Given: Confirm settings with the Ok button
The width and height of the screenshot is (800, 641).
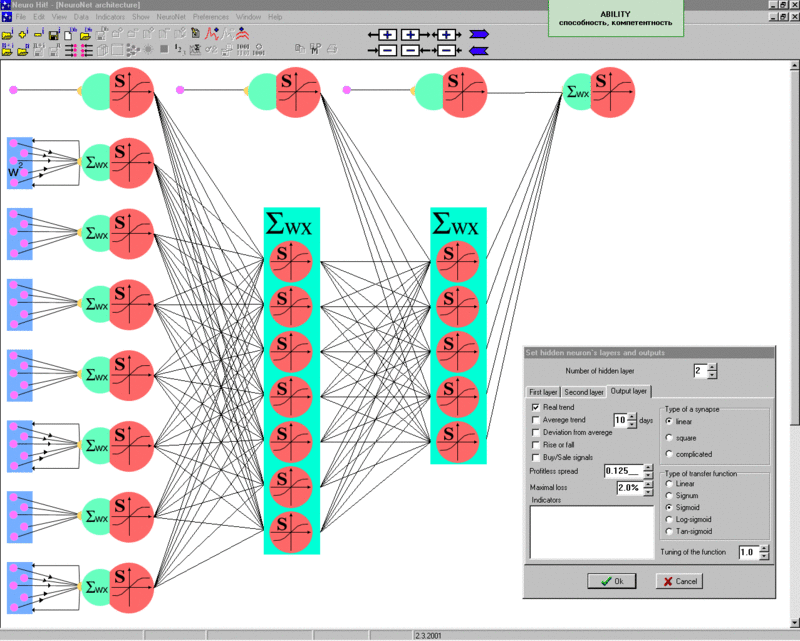Looking at the screenshot, I should pos(612,581).
